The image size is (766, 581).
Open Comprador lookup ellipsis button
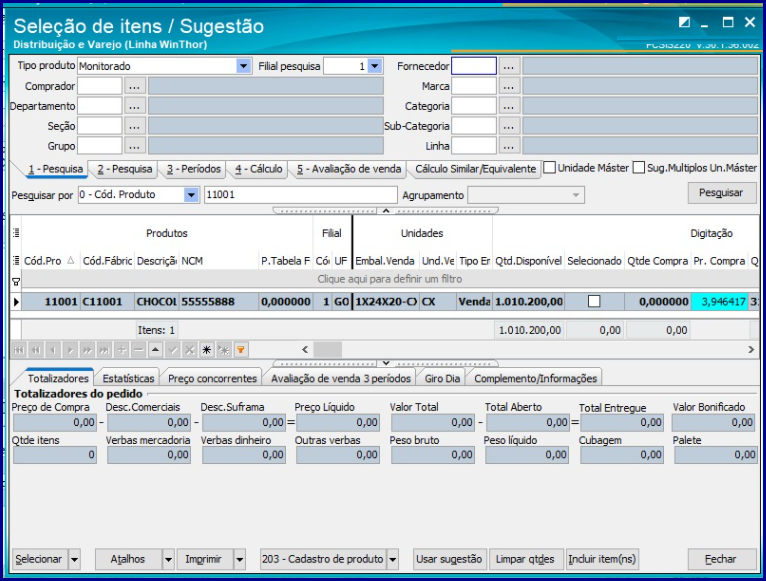pyautogui.click(x=135, y=86)
